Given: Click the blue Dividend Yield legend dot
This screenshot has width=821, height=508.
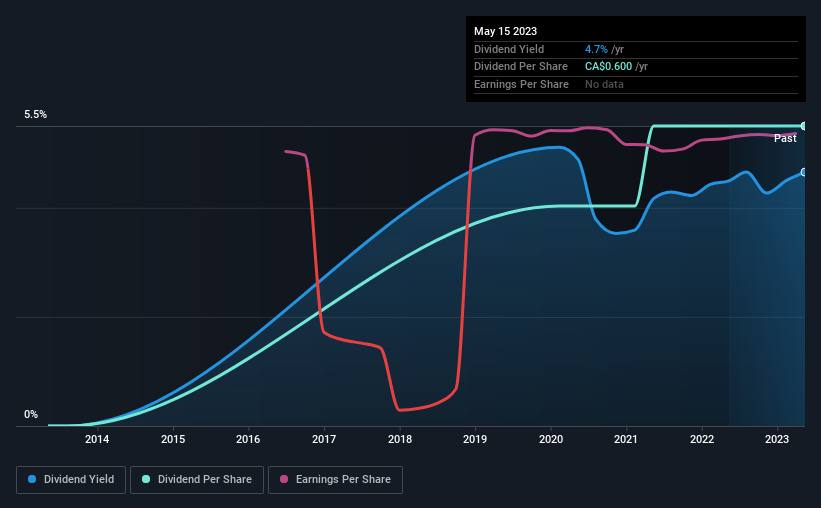Looking at the screenshot, I should tap(32, 479).
